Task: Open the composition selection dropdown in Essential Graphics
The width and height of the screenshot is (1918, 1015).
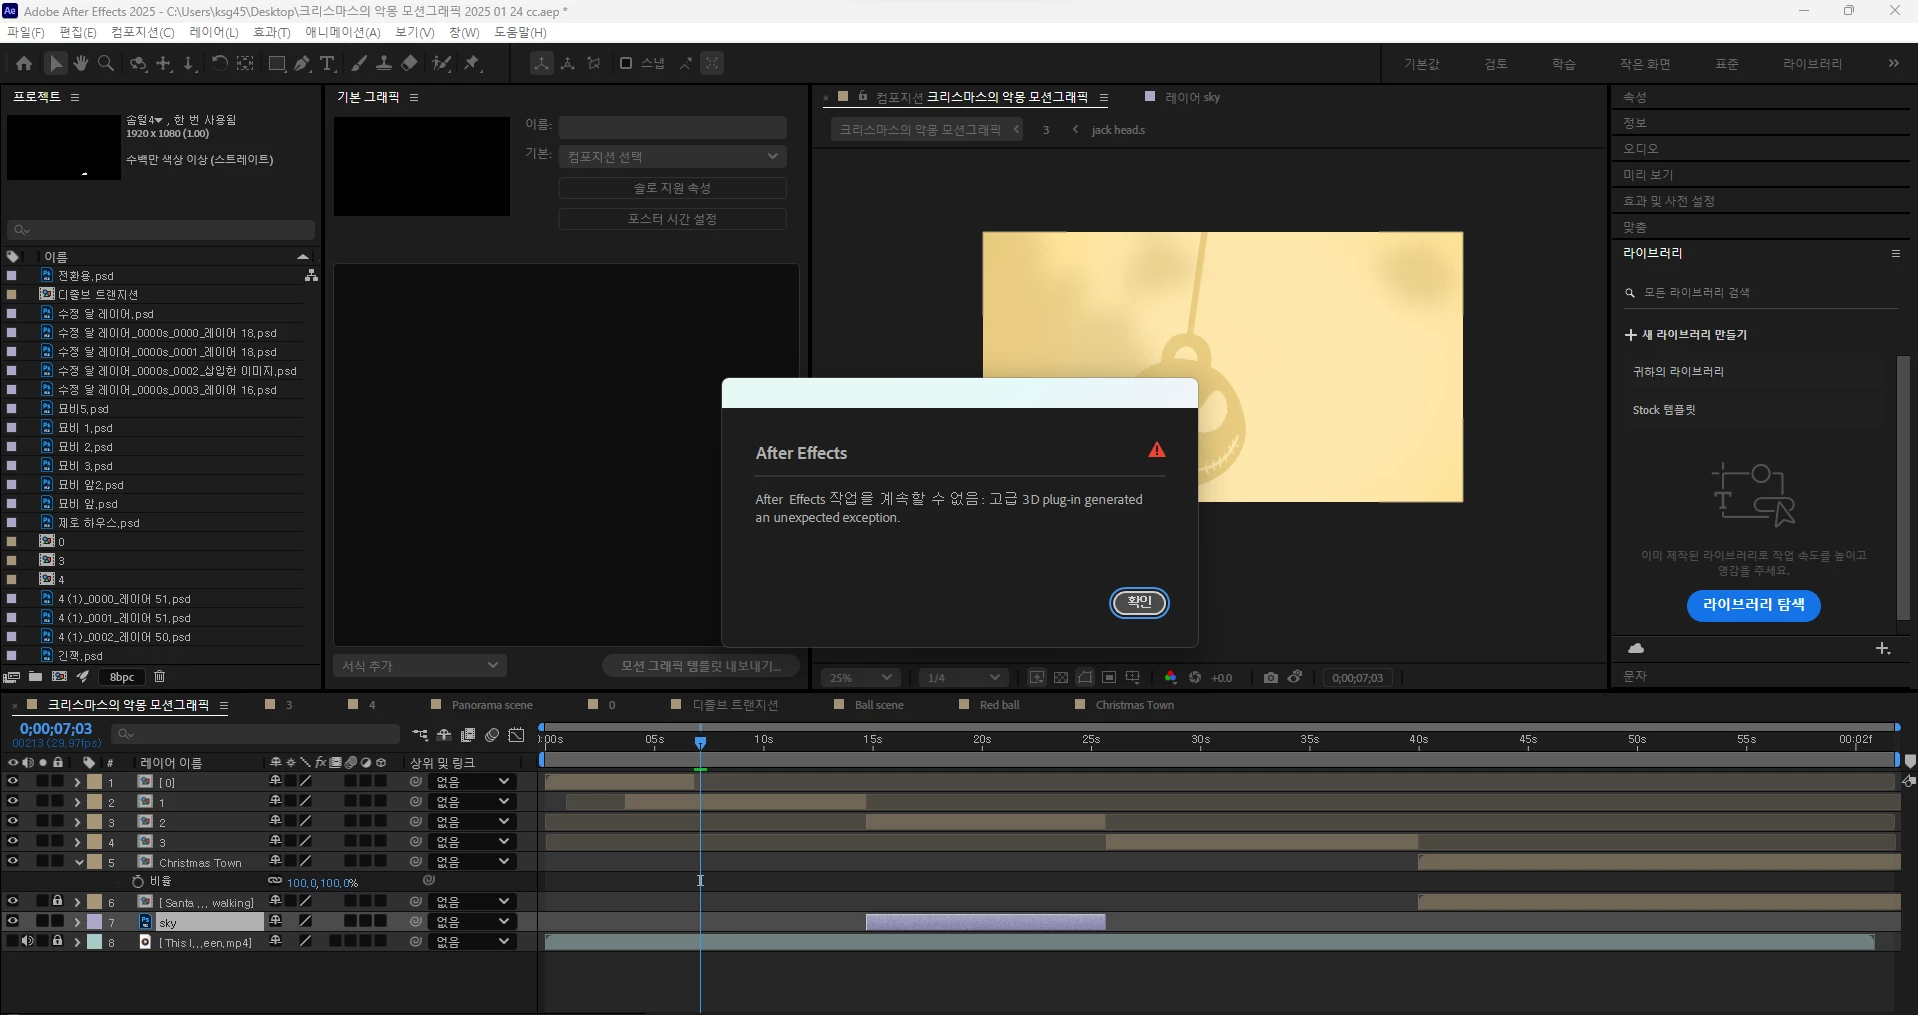Action: (672, 156)
